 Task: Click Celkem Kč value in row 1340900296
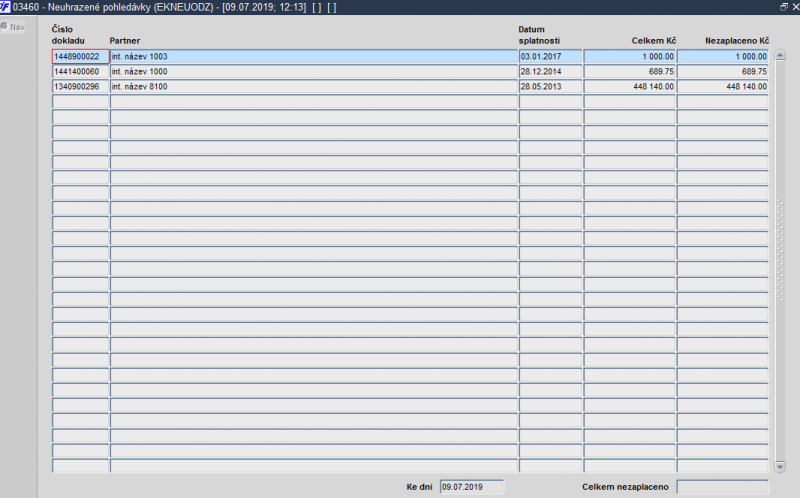pyautogui.click(x=630, y=87)
